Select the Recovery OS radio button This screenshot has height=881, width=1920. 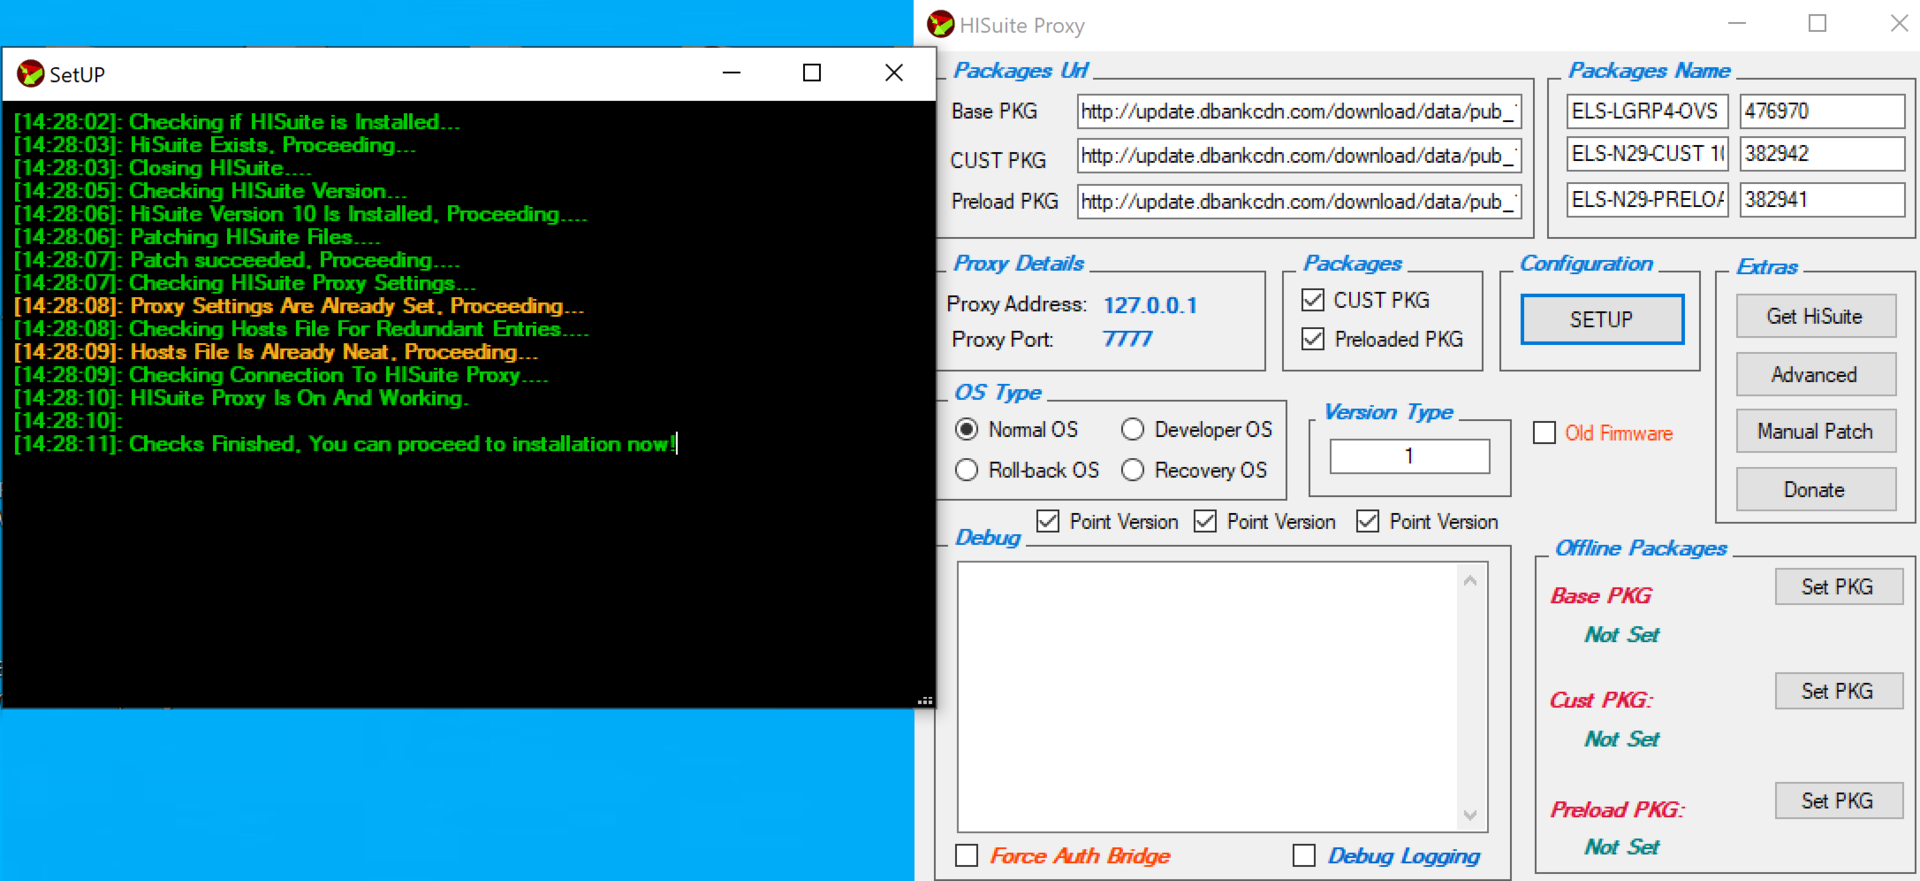[1132, 470]
